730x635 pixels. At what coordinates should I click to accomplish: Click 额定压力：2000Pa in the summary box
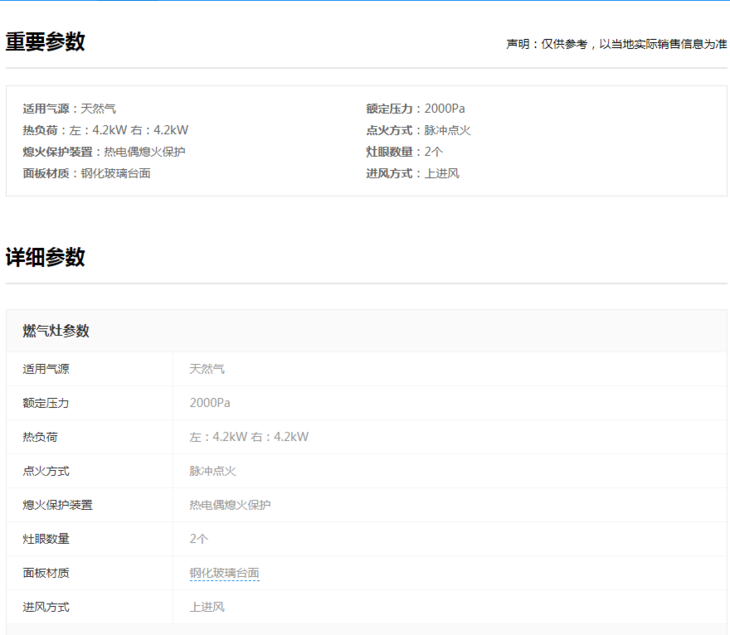click(415, 108)
